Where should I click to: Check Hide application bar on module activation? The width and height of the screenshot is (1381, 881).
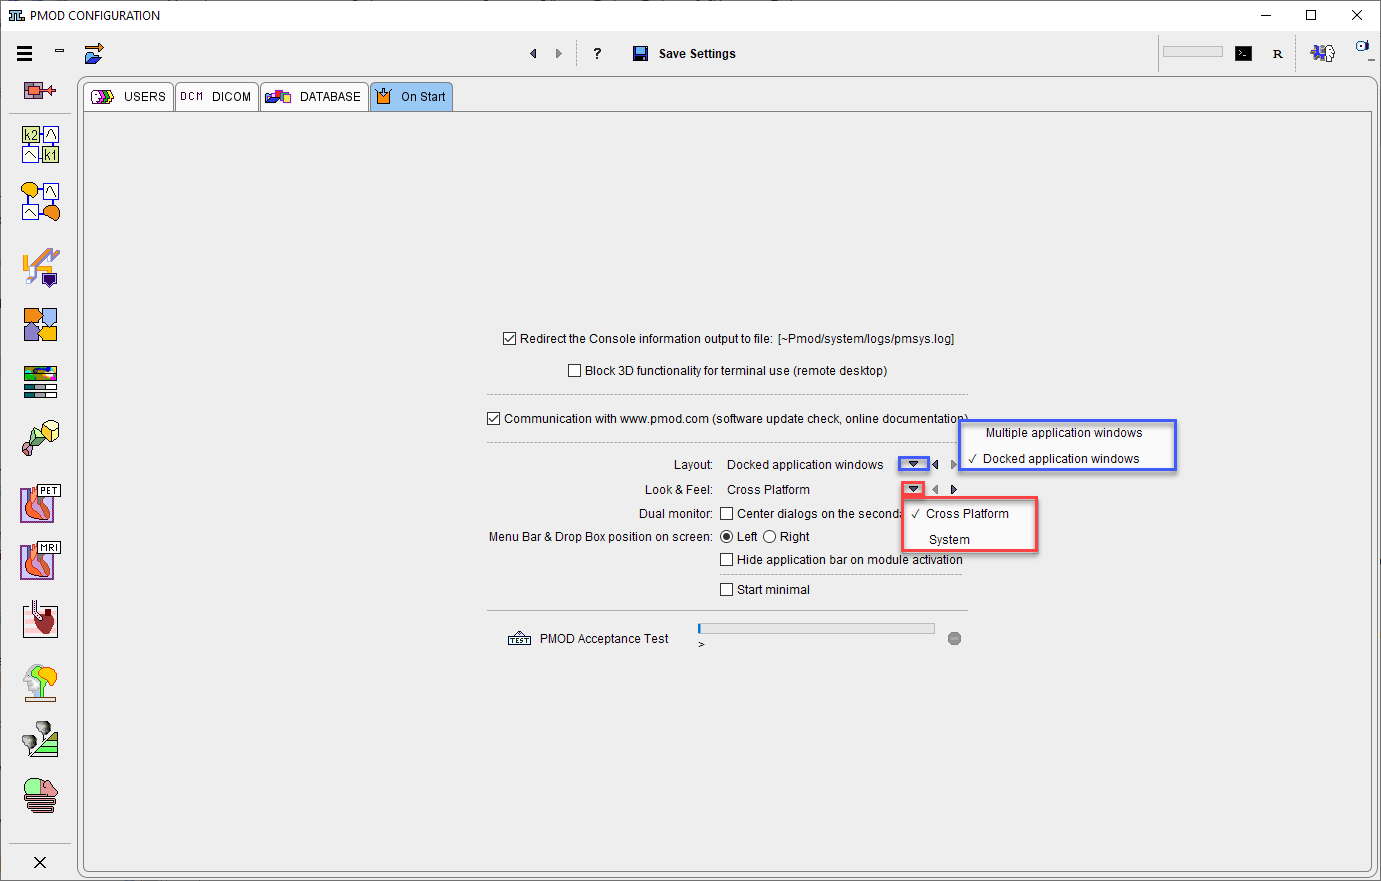(x=726, y=560)
